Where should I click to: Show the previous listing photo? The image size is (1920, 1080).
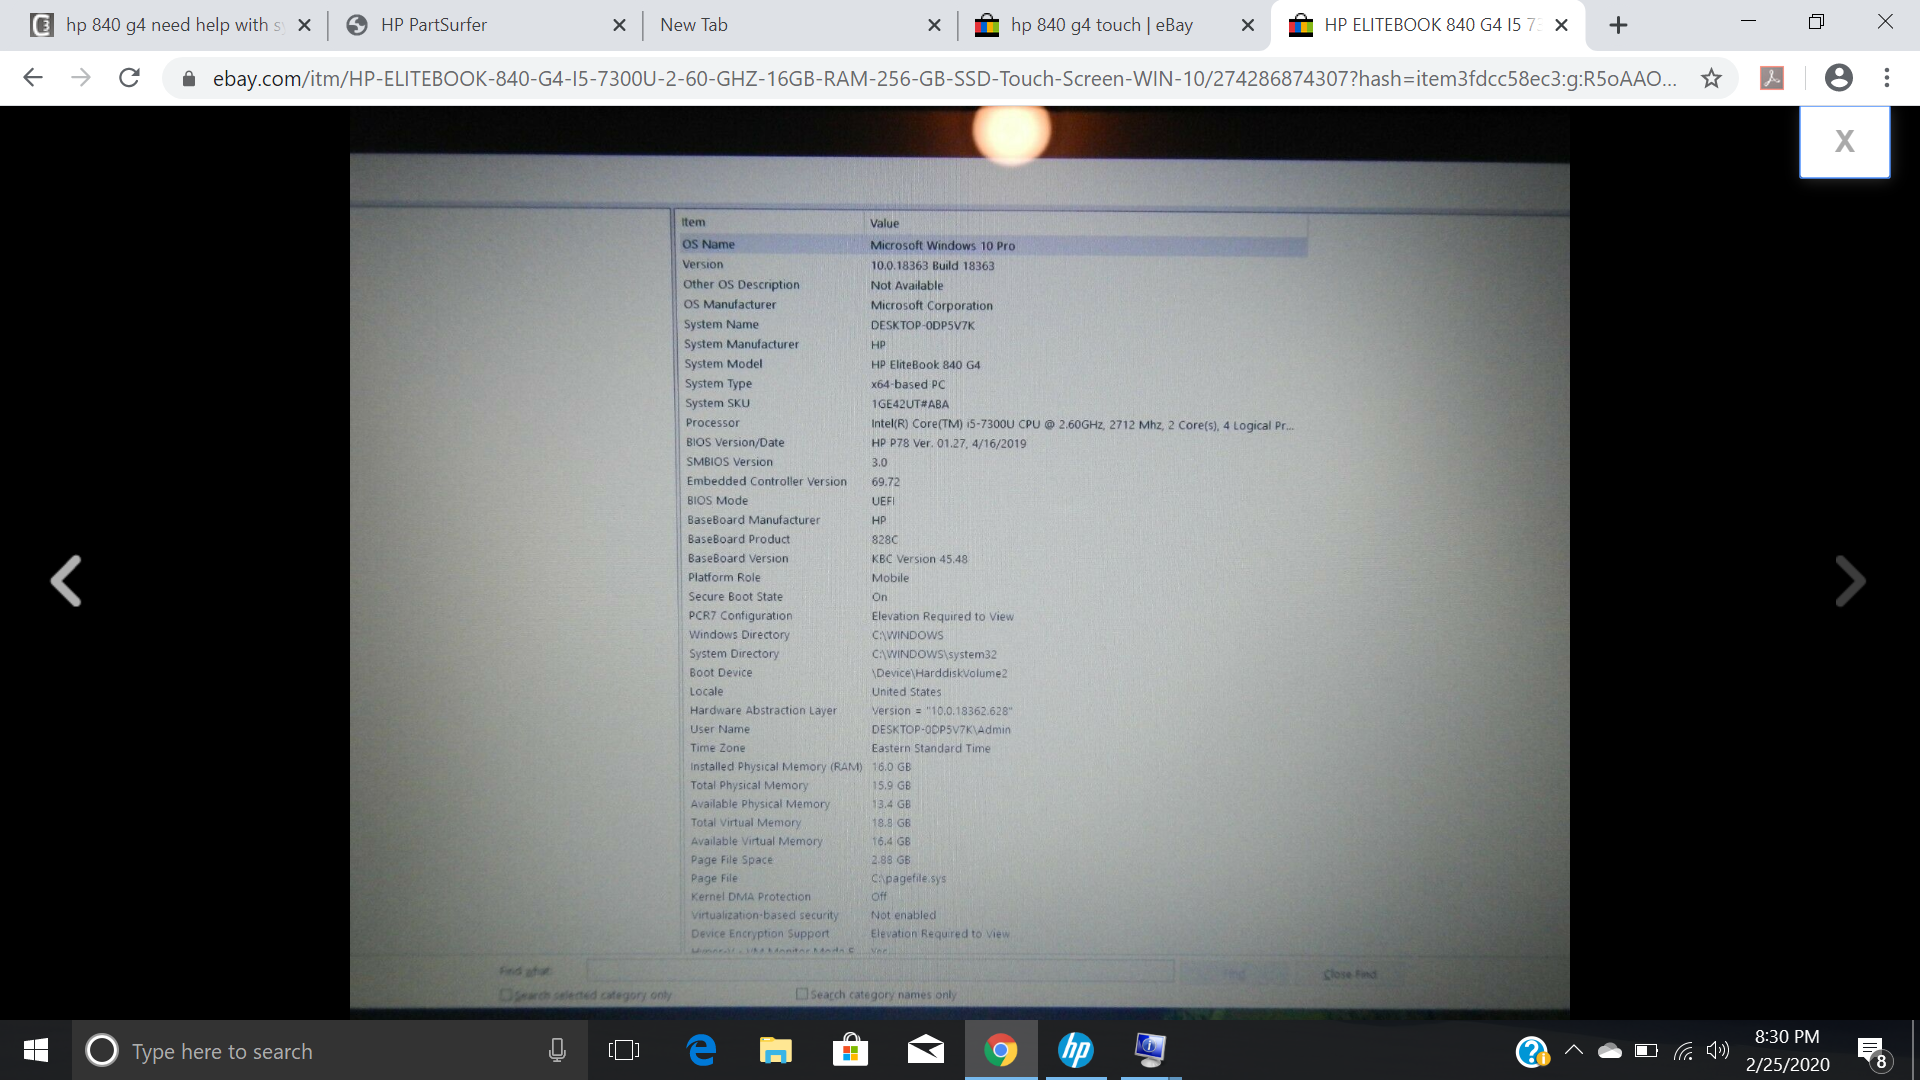(x=66, y=581)
